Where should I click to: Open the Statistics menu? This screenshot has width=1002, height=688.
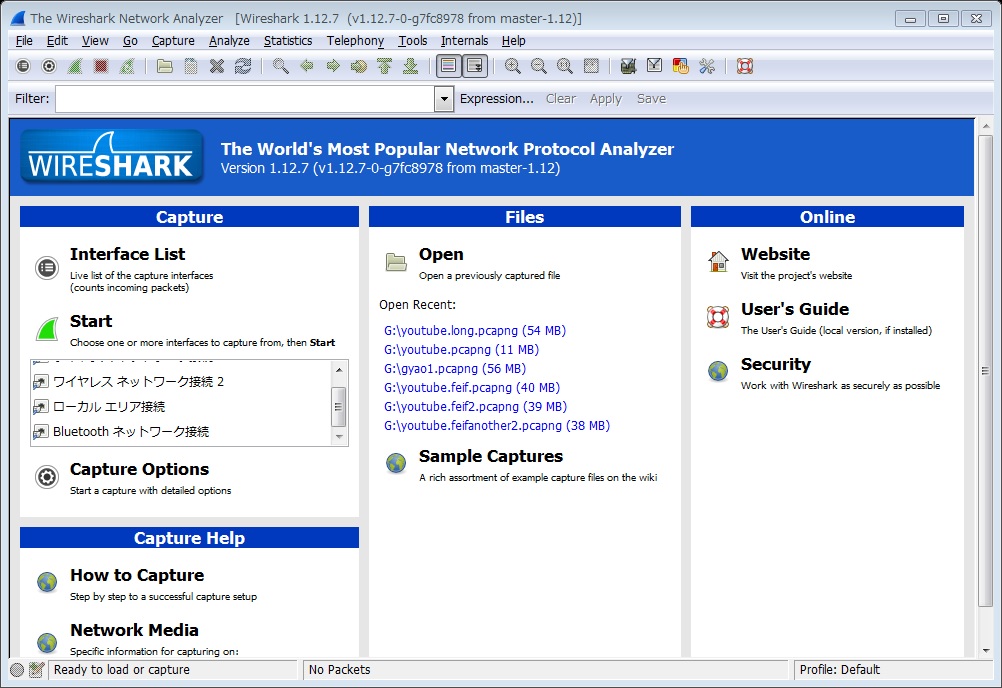click(x=288, y=41)
